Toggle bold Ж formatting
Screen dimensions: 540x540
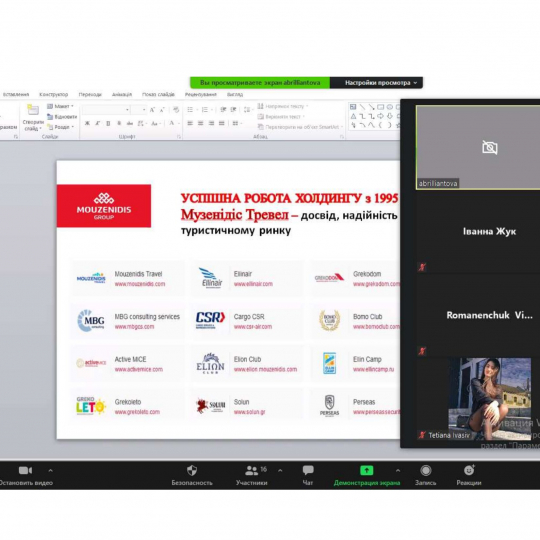point(87,123)
